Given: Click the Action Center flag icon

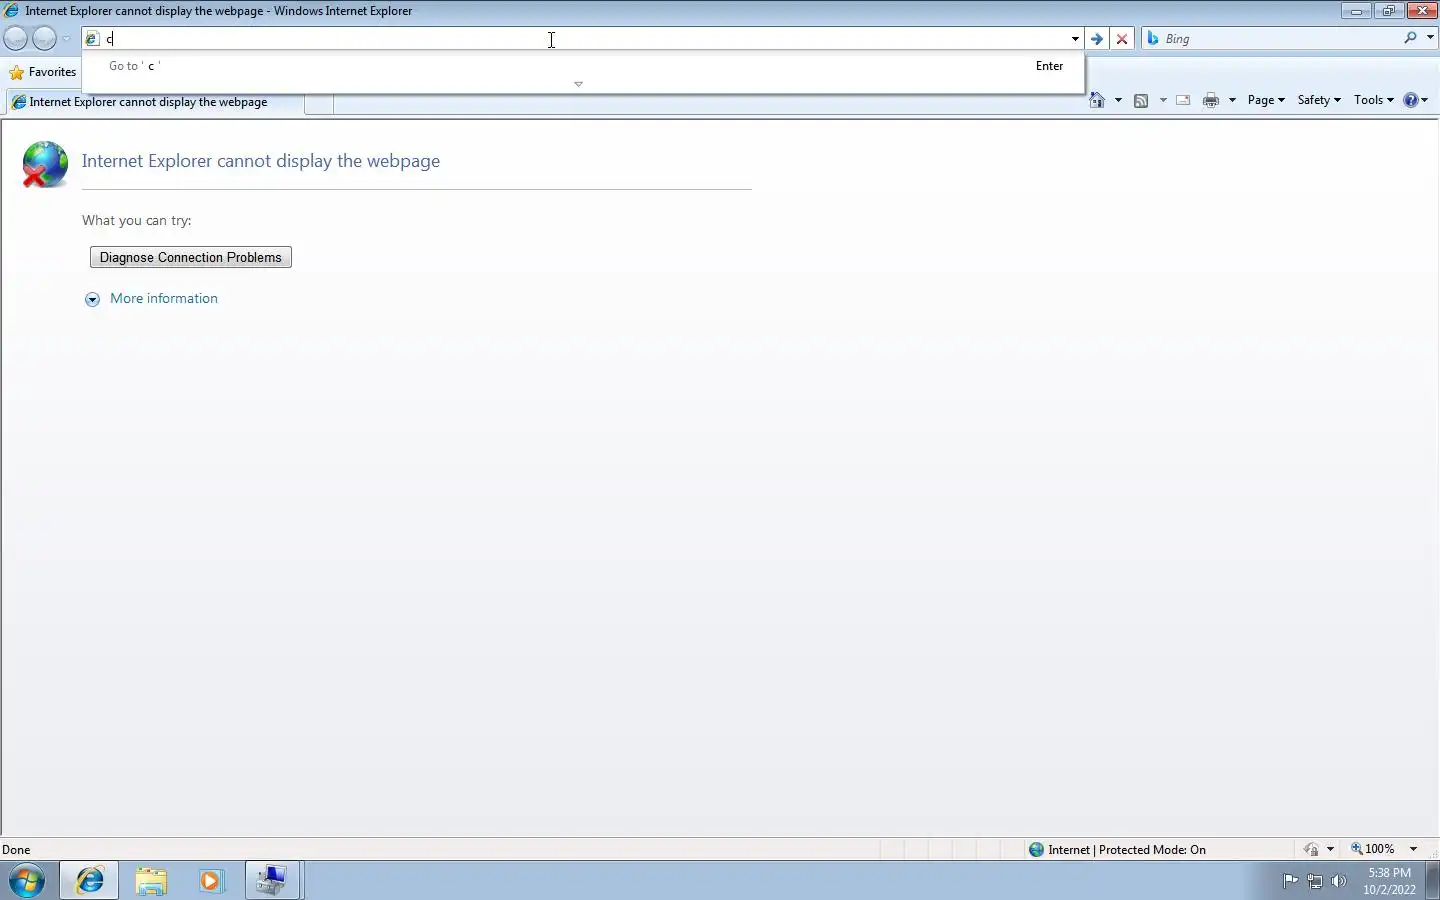Looking at the screenshot, I should (1290, 881).
